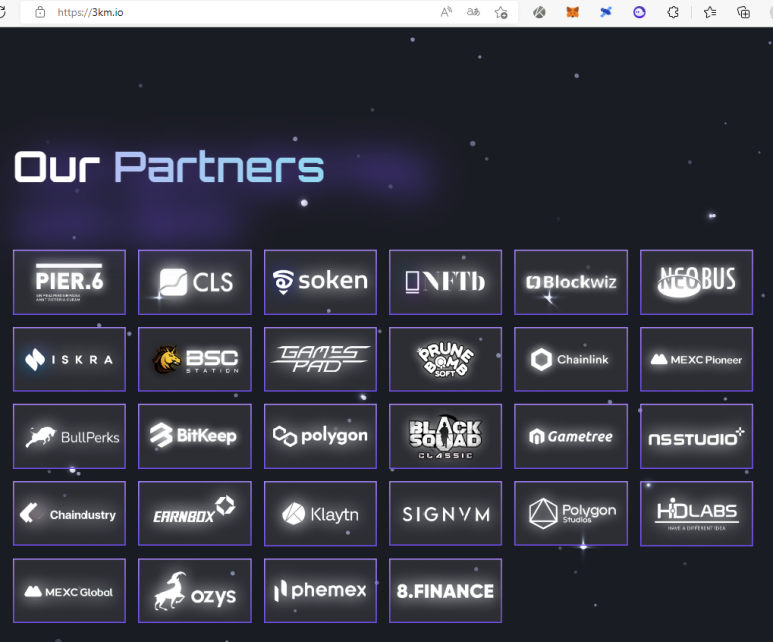The image size is (773, 642).
Task: Open the MEXC Global partner card
Action: 70,591
